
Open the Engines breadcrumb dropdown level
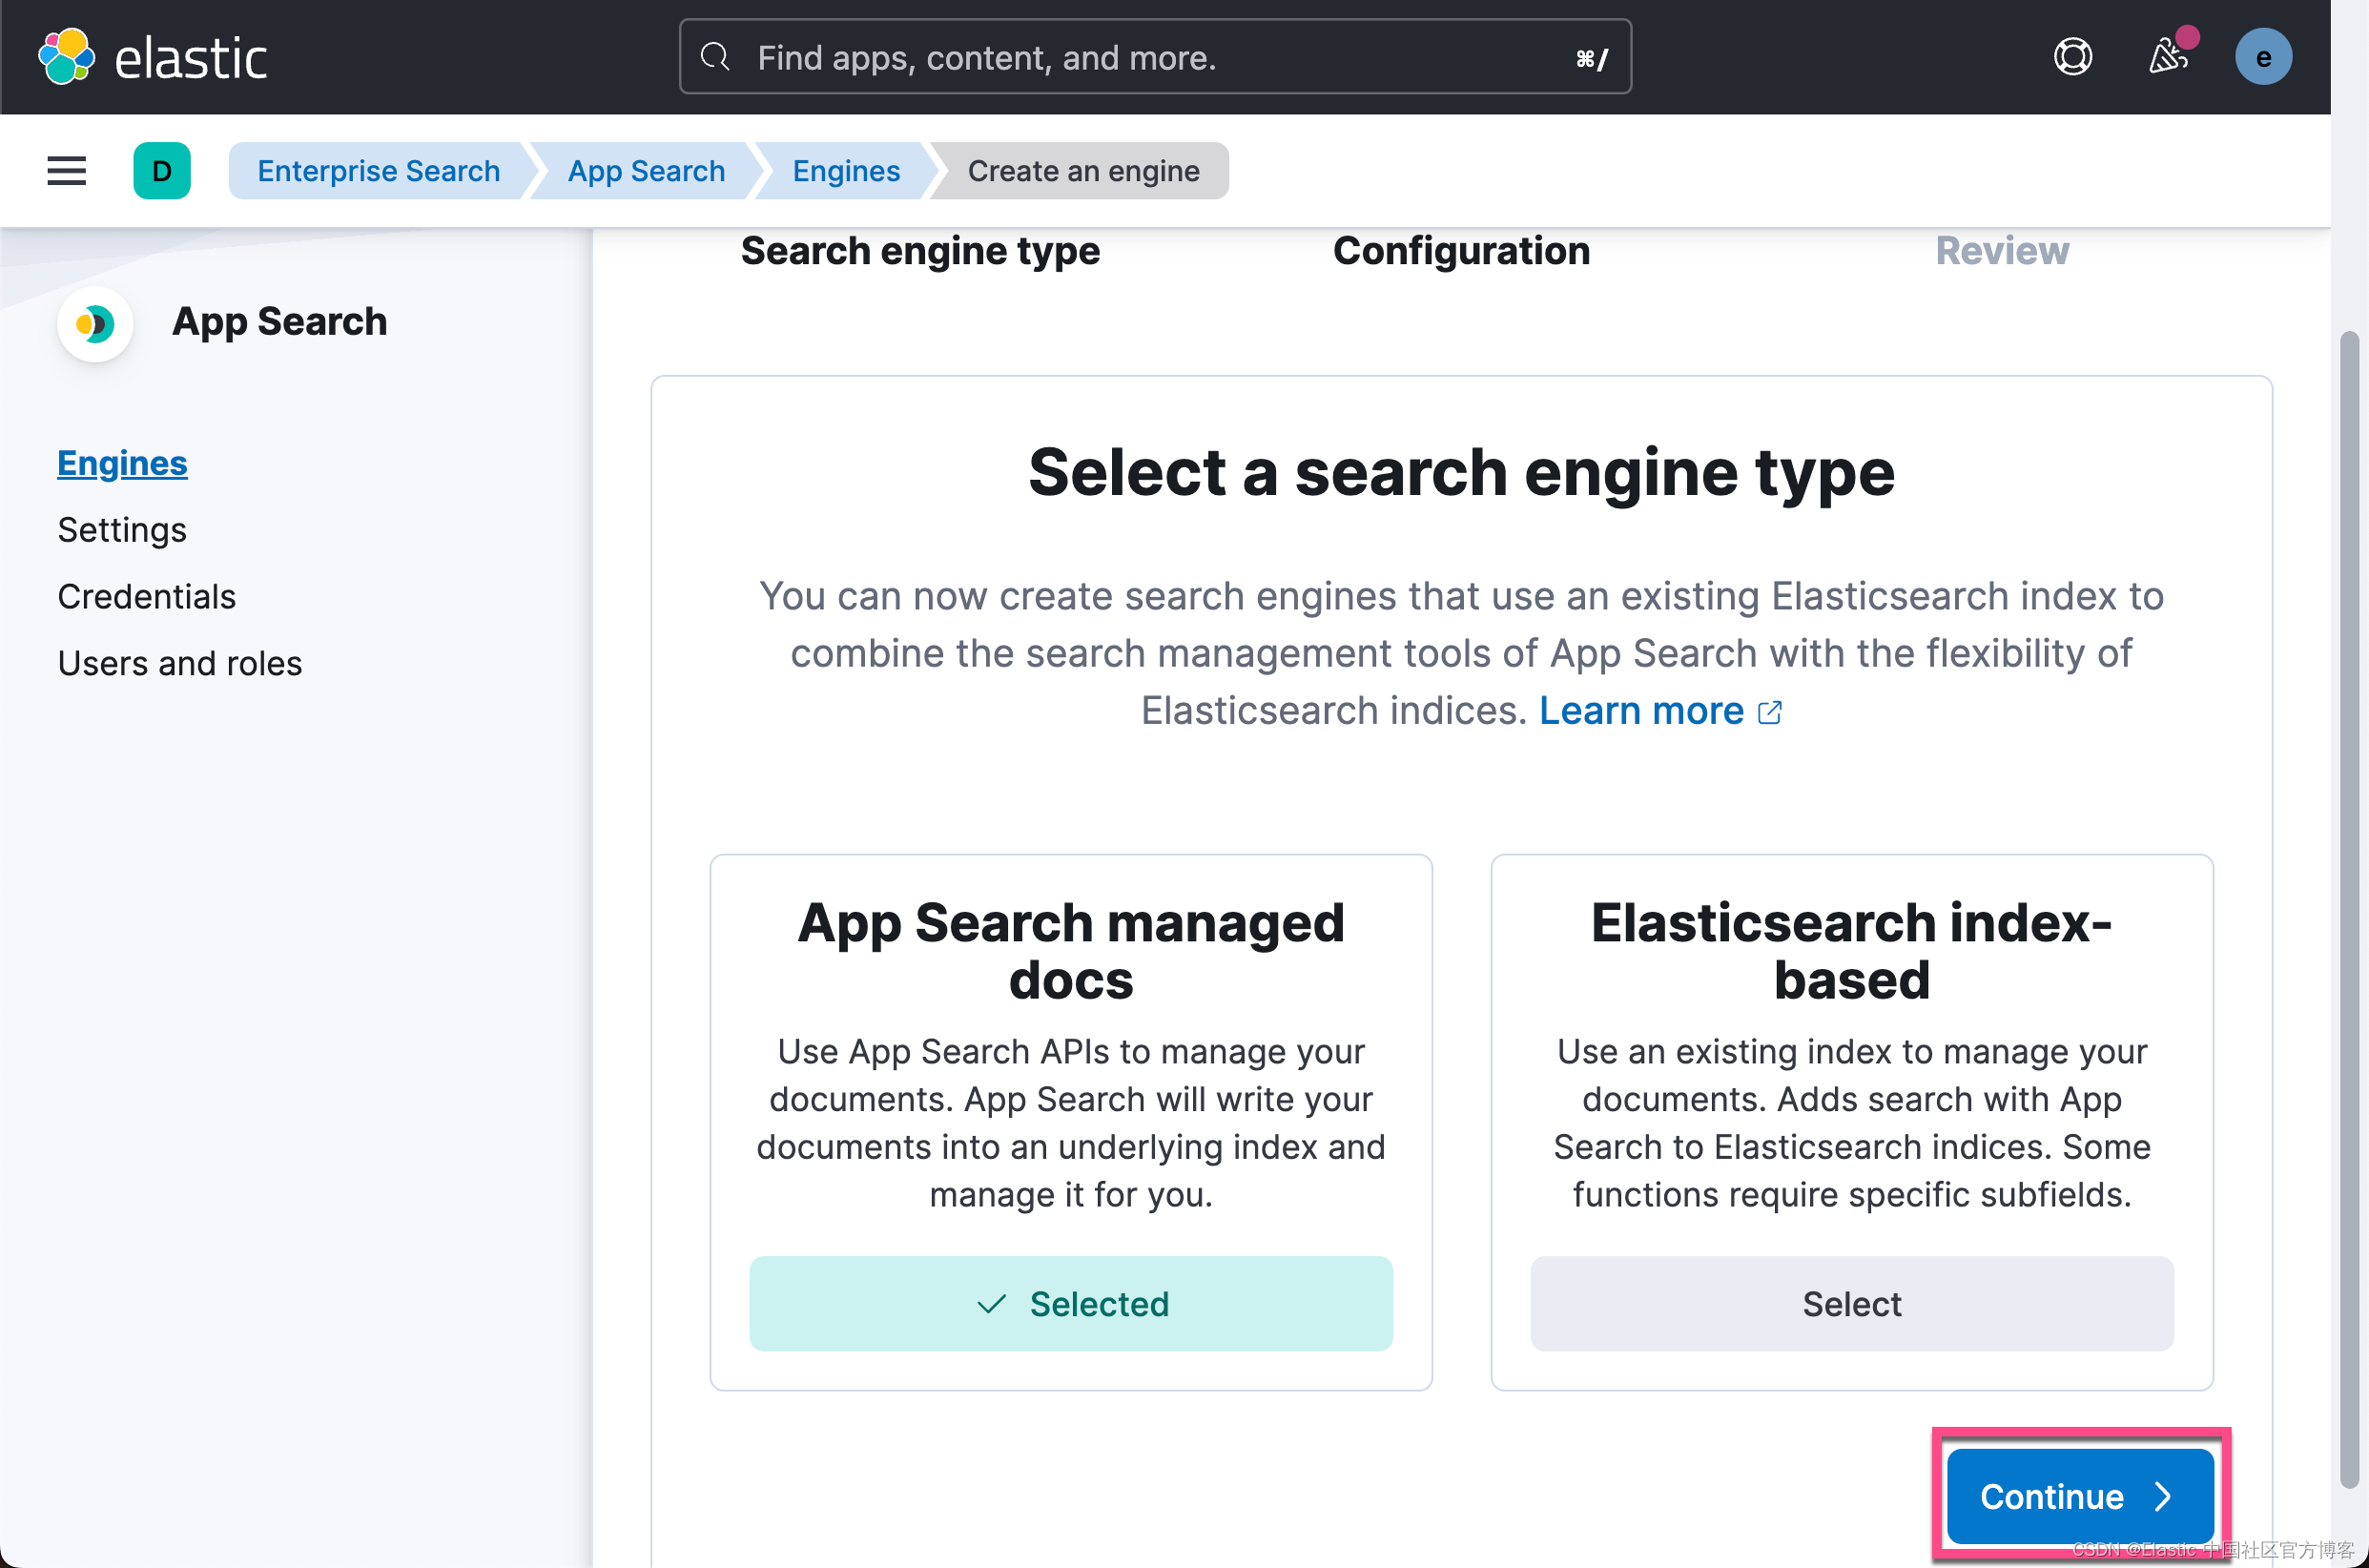[x=845, y=170]
